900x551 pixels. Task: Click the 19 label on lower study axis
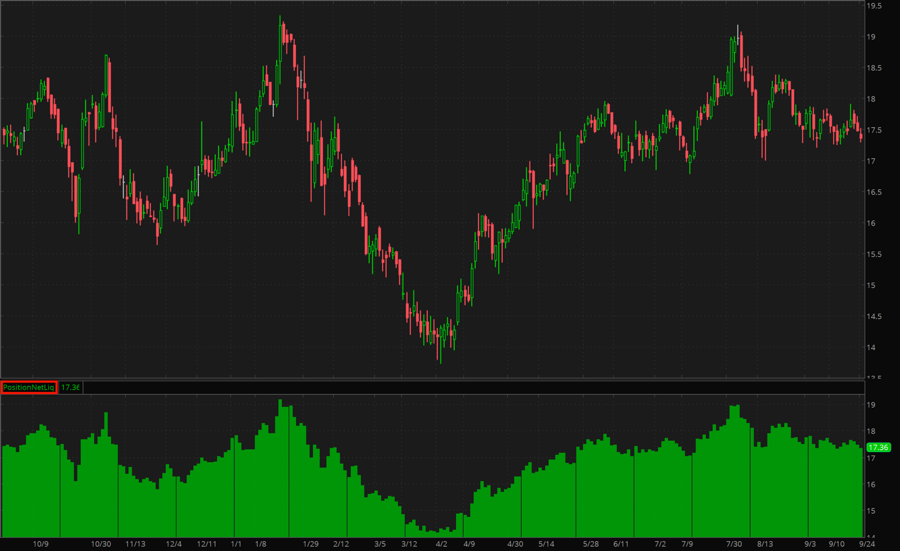[871, 406]
